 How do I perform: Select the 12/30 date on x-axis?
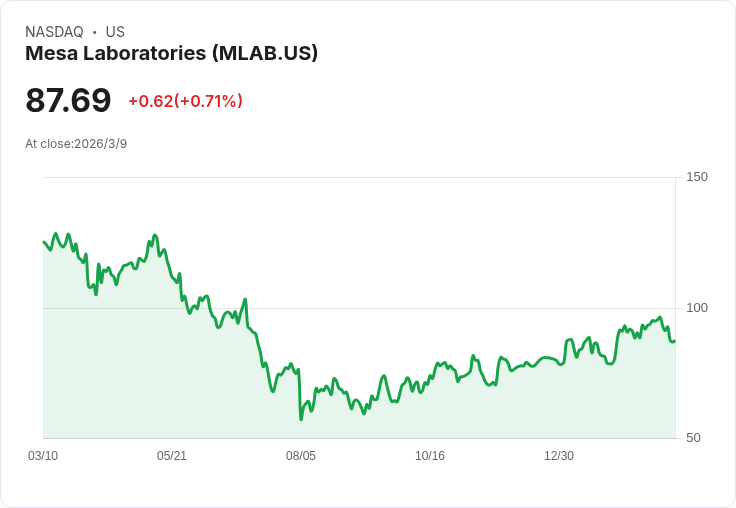pos(559,456)
